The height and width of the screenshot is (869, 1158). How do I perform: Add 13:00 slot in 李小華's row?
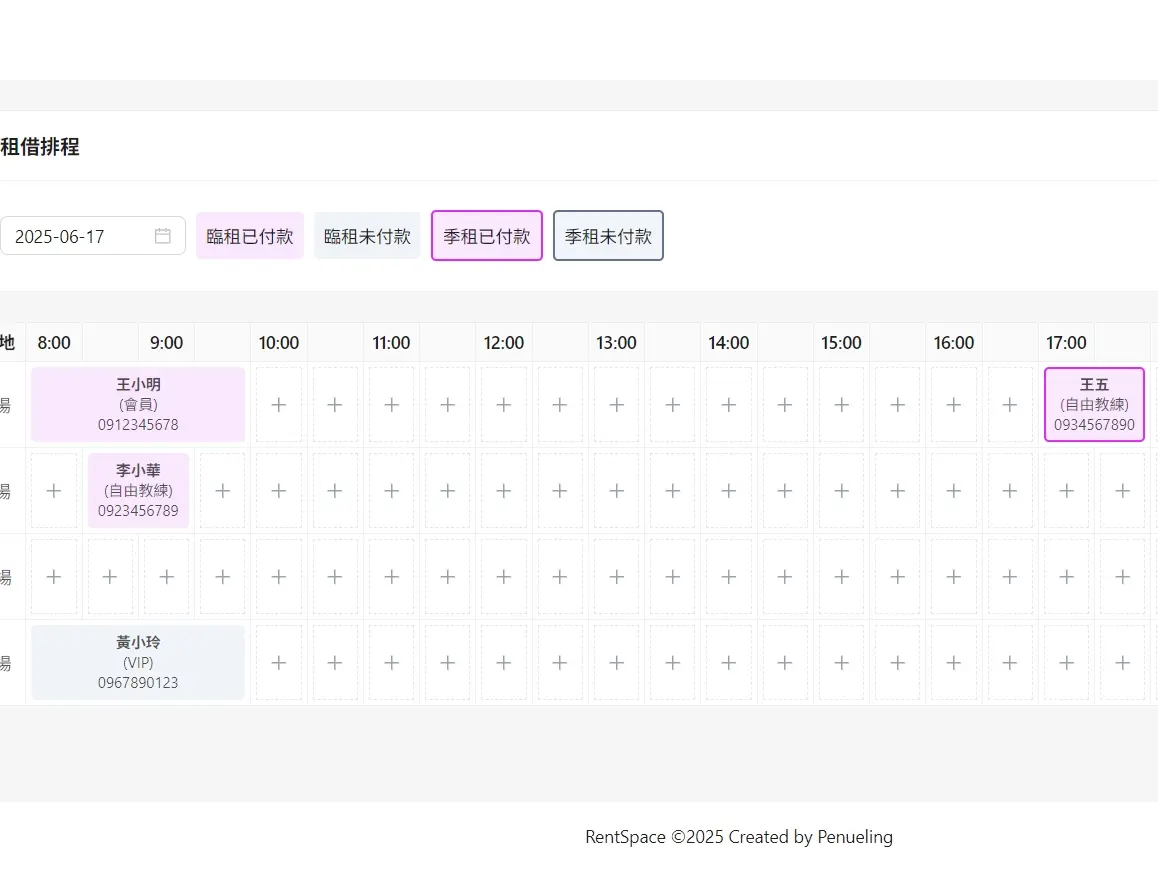tap(616, 490)
